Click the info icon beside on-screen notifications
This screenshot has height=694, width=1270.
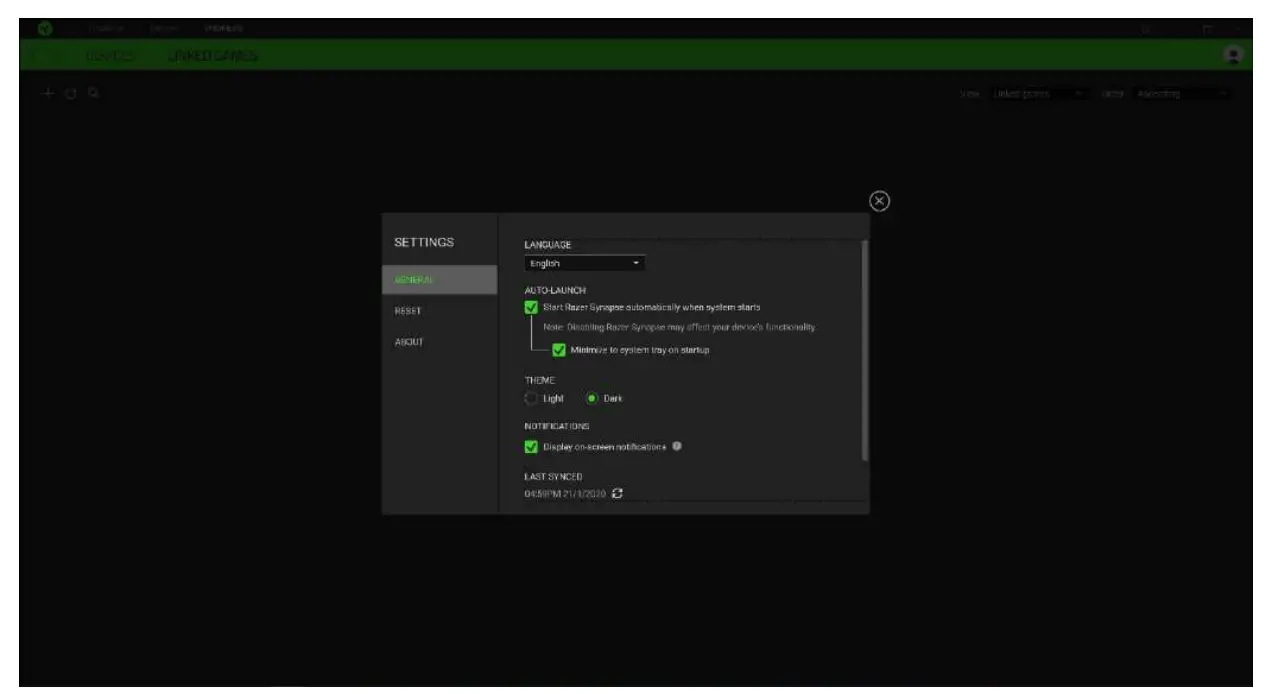(677, 446)
